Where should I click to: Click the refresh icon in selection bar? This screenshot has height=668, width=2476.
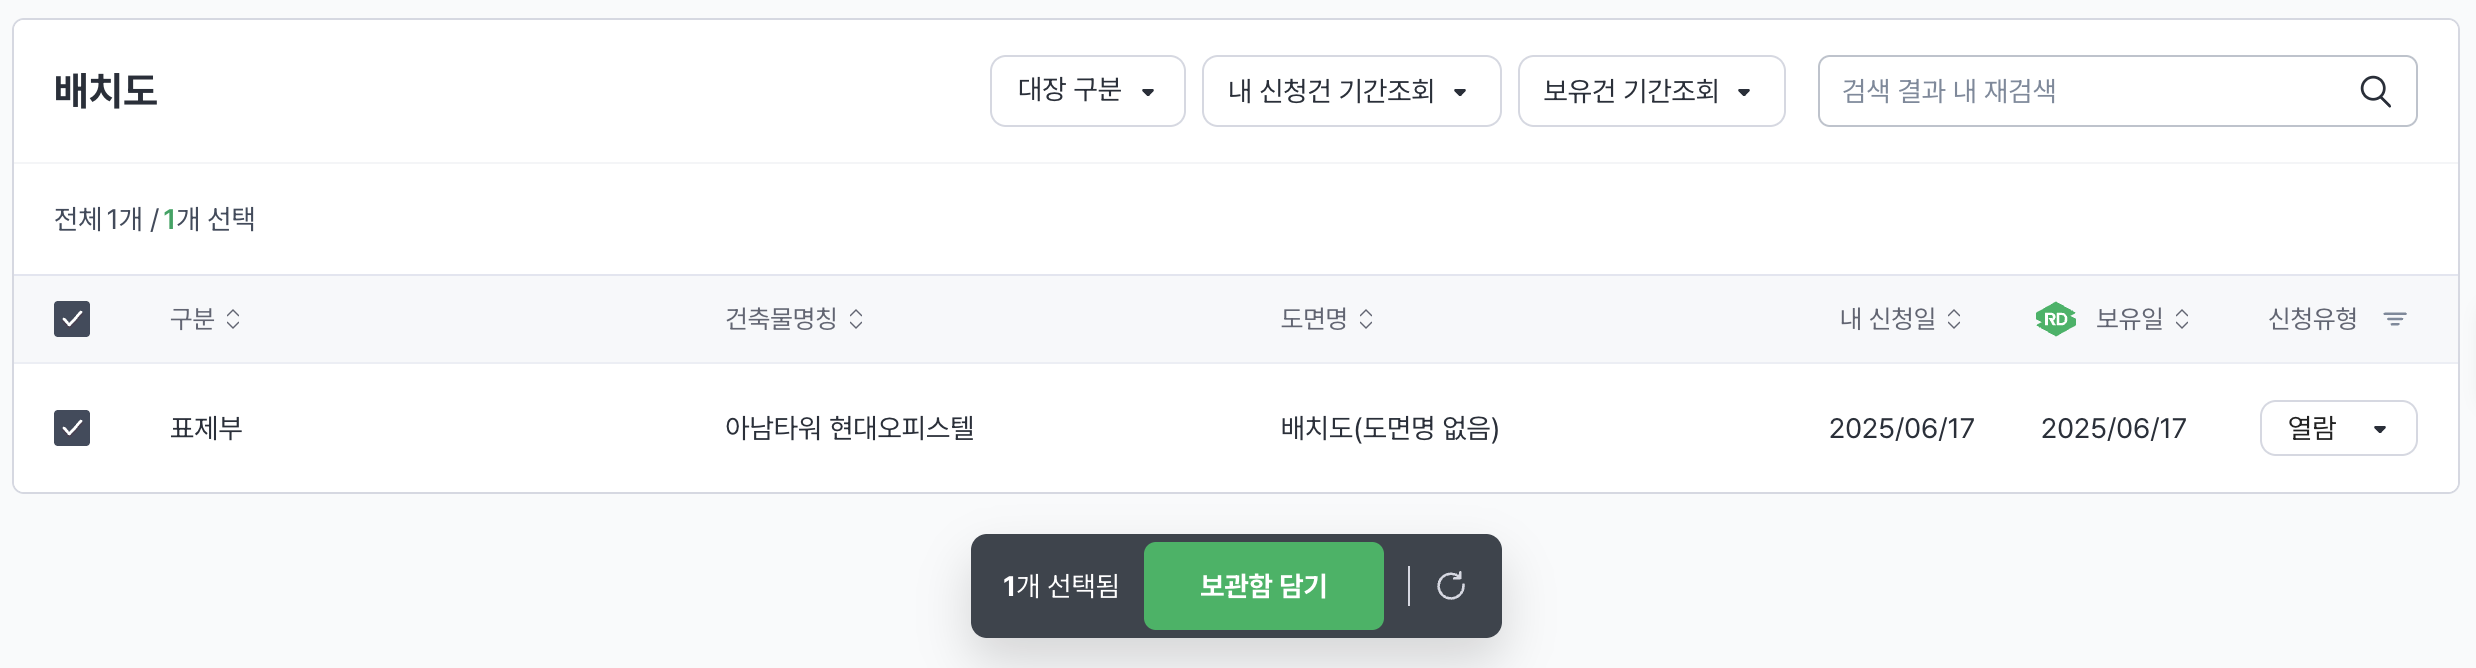1450,586
